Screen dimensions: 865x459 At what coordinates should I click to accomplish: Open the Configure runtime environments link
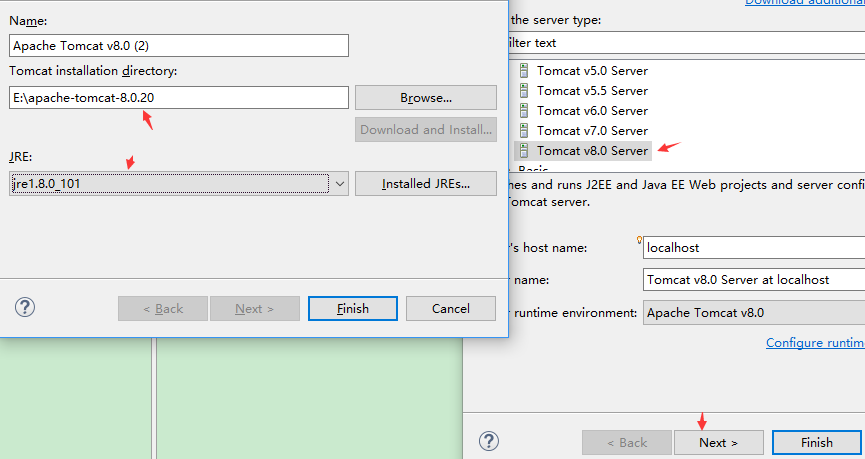815,343
